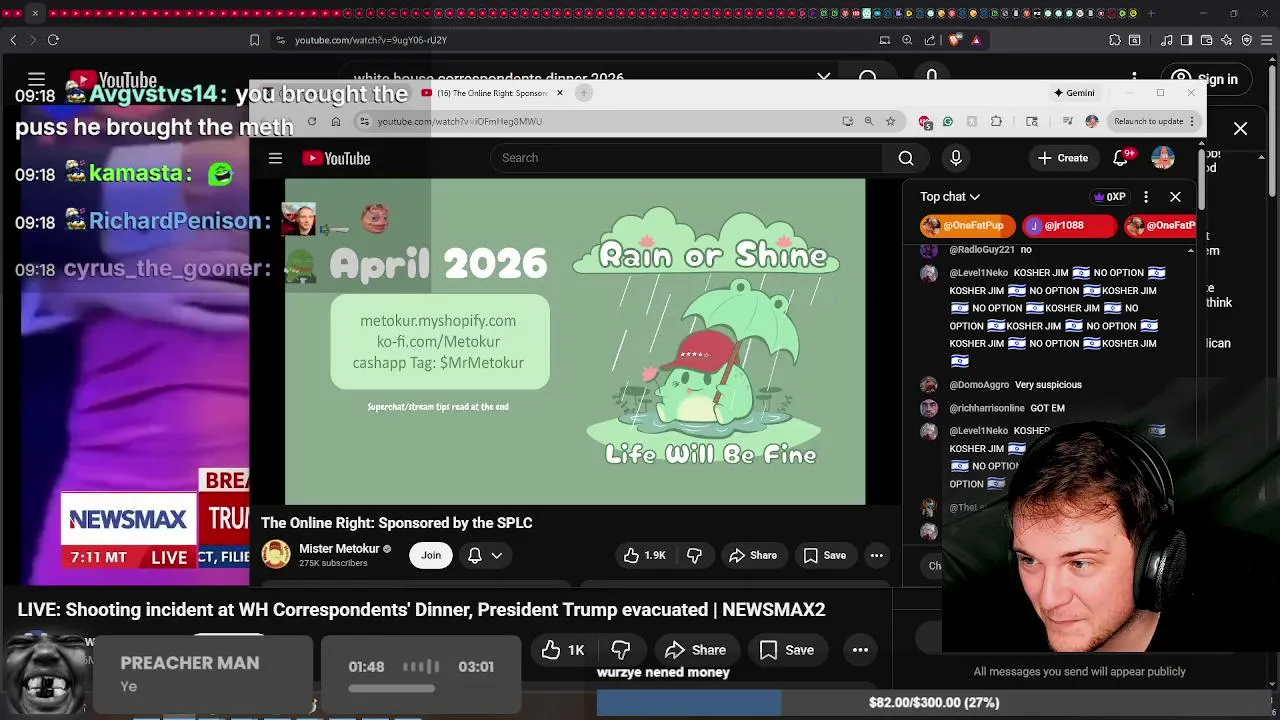Open Mister Metokur channel link

(x=339, y=548)
